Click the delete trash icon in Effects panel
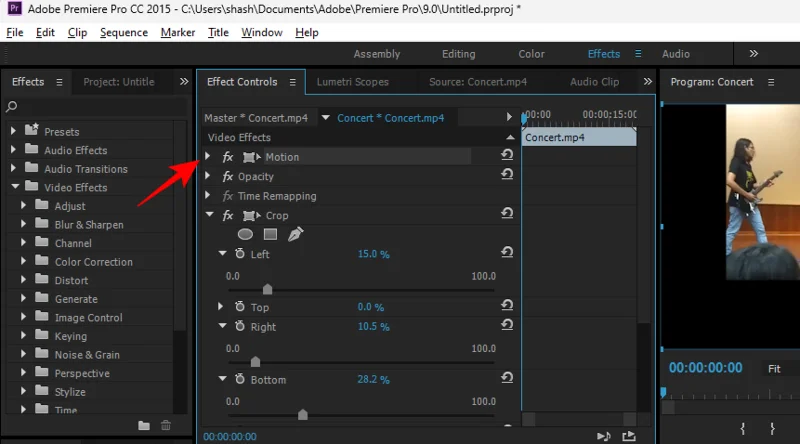The image size is (800, 444). point(166,425)
